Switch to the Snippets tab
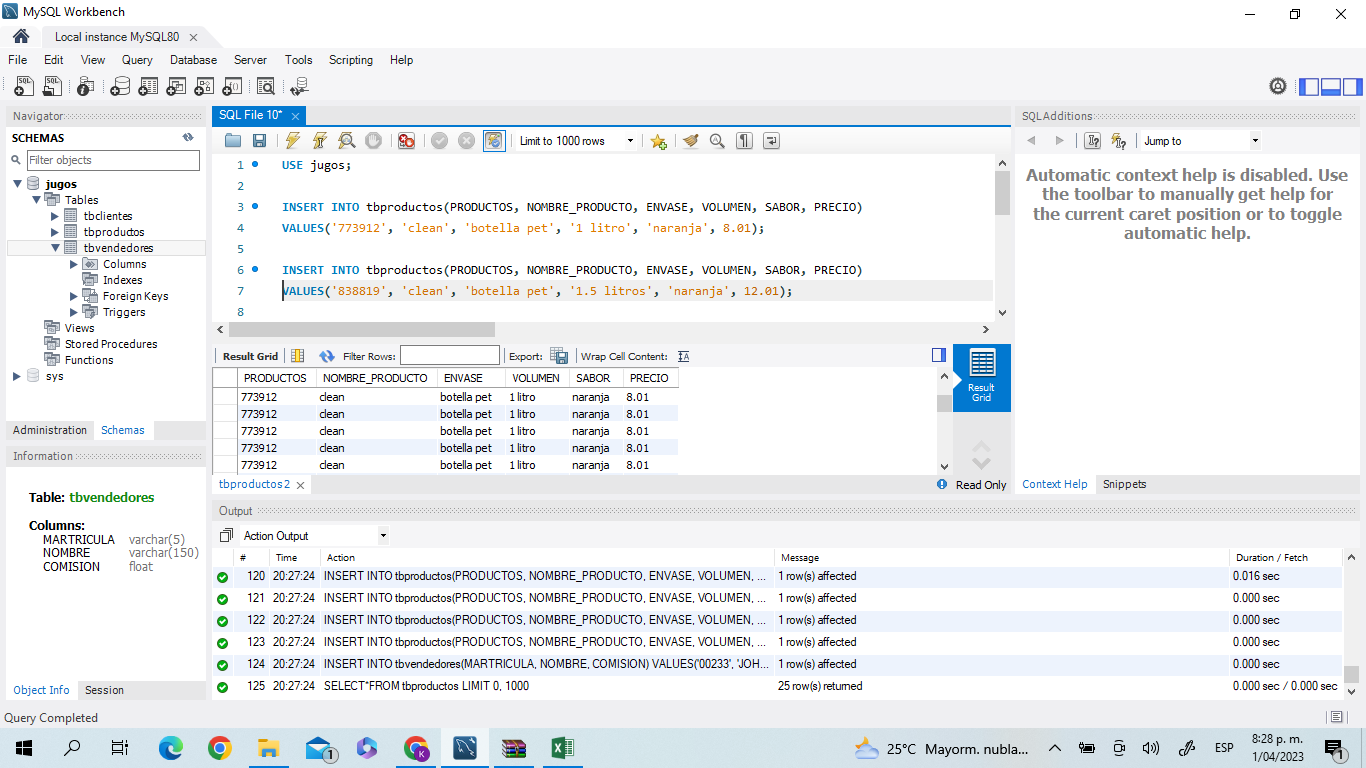This screenshot has height=768, width=1366. (1124, 484)
